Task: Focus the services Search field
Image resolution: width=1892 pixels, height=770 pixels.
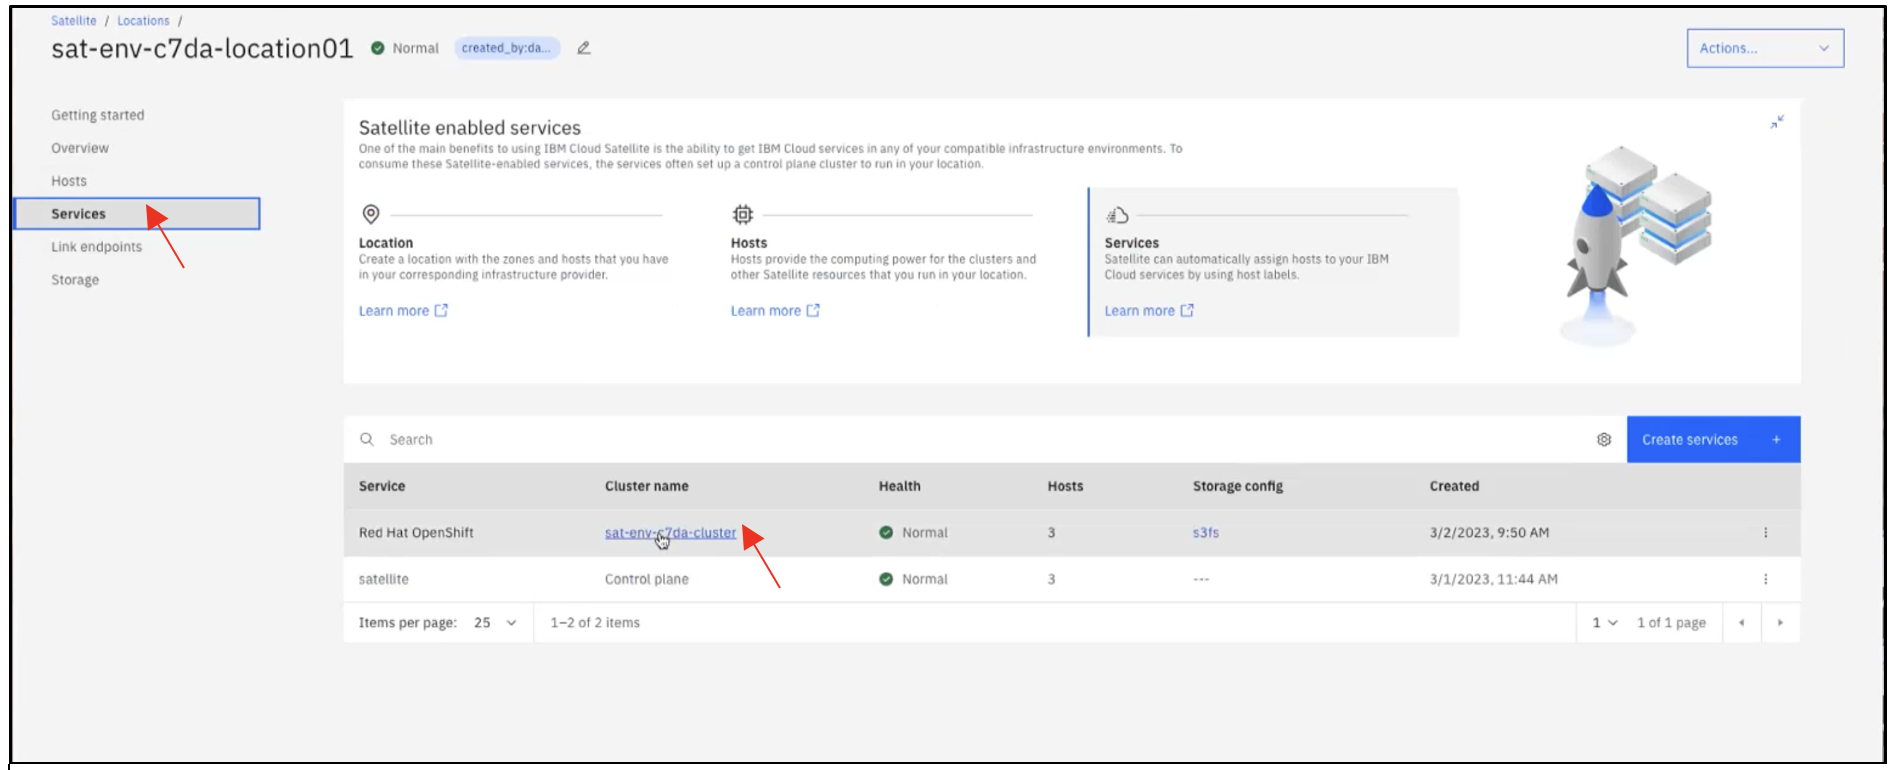Action: (980, 440)
